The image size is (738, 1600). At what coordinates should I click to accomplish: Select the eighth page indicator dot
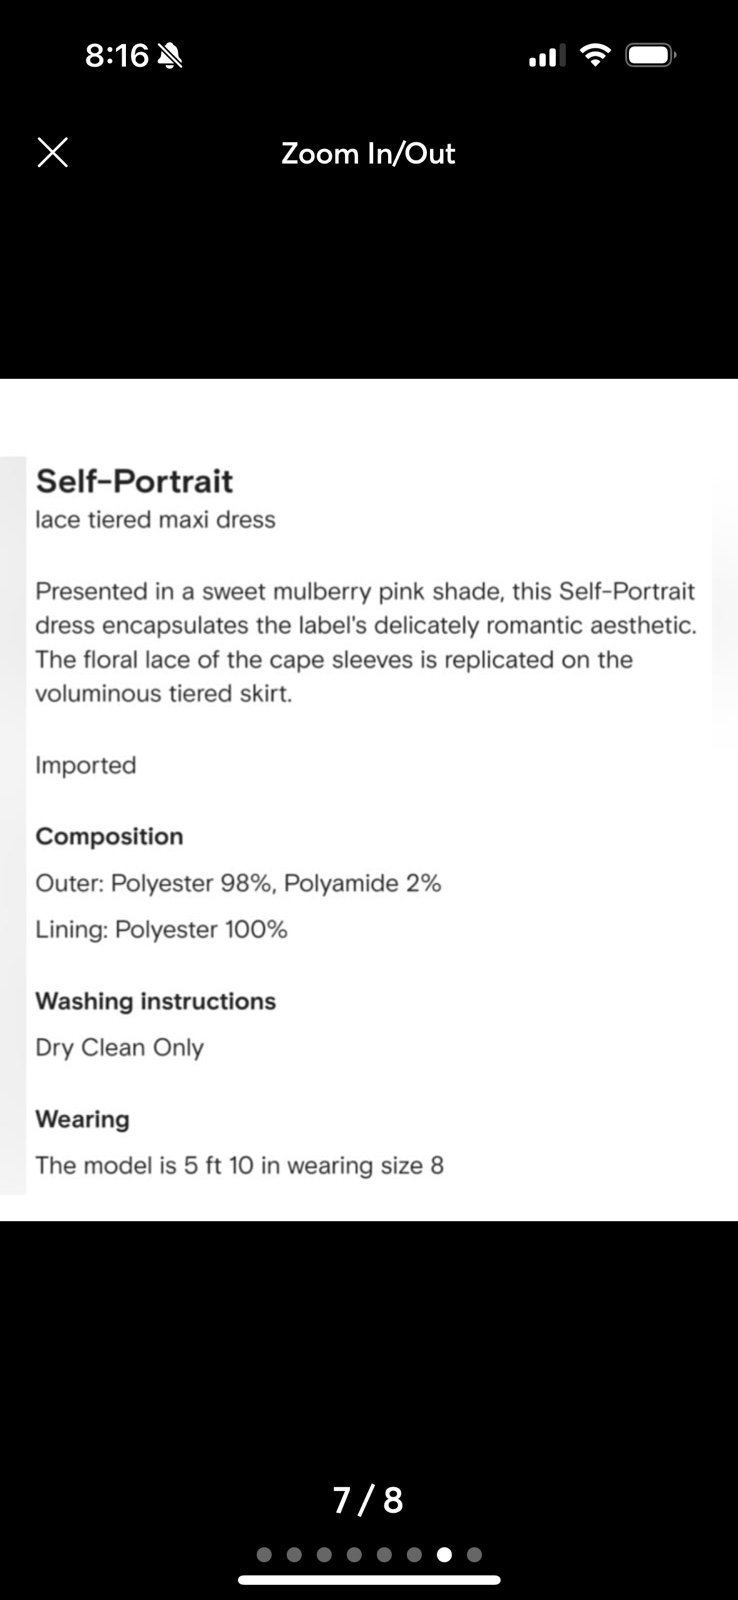pyautogui.click(x=474, y=1555)
